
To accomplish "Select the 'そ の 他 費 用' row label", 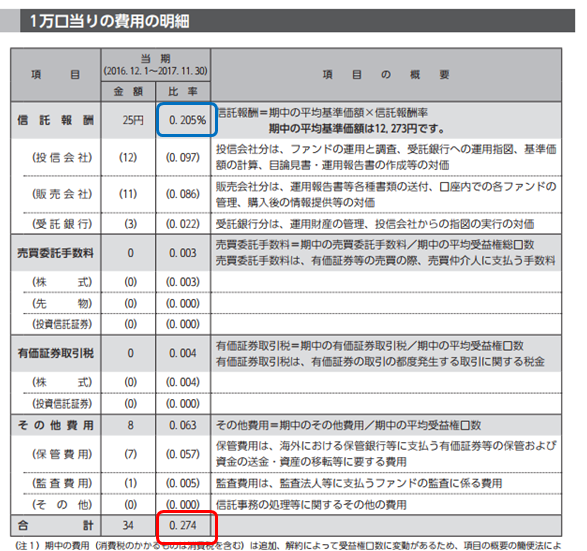I will tap(55, 426).
